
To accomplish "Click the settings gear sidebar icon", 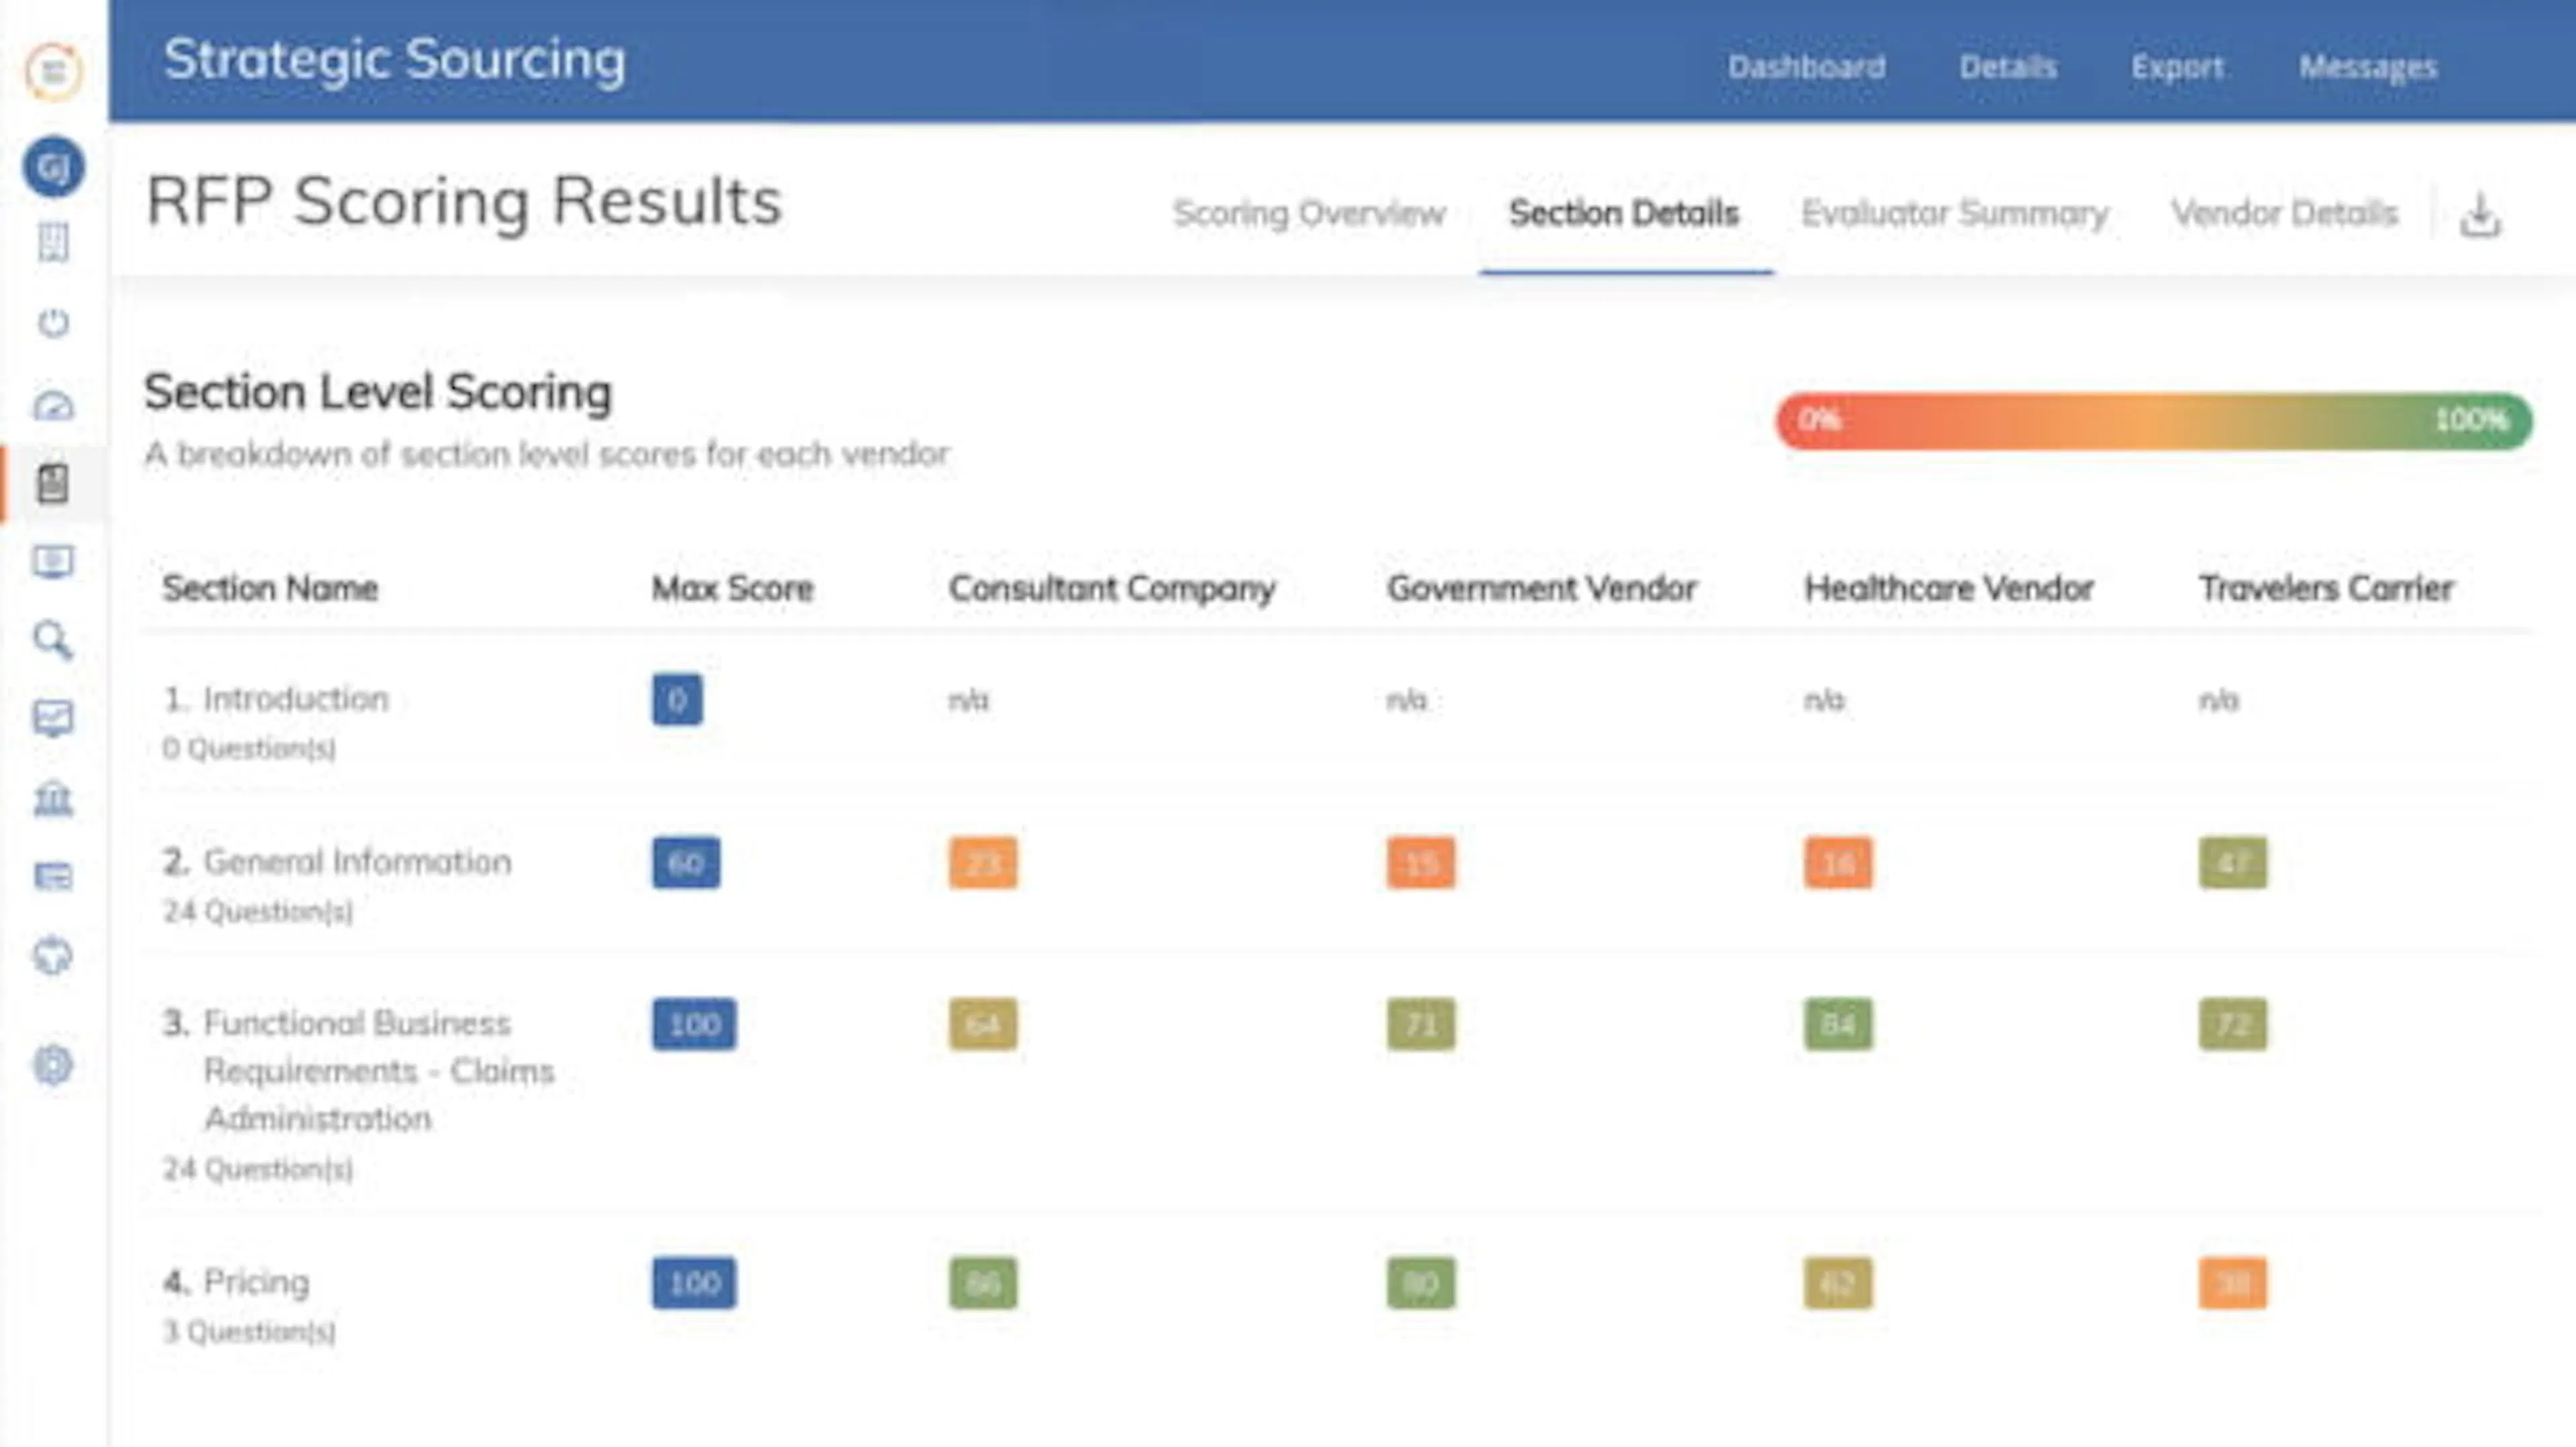I will coord(54,1064).
